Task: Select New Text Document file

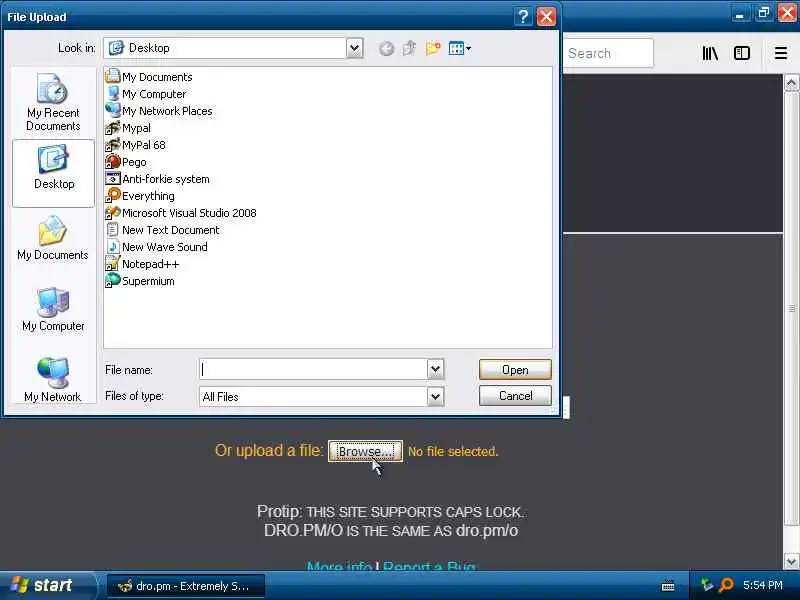Action: pos(162,230)
